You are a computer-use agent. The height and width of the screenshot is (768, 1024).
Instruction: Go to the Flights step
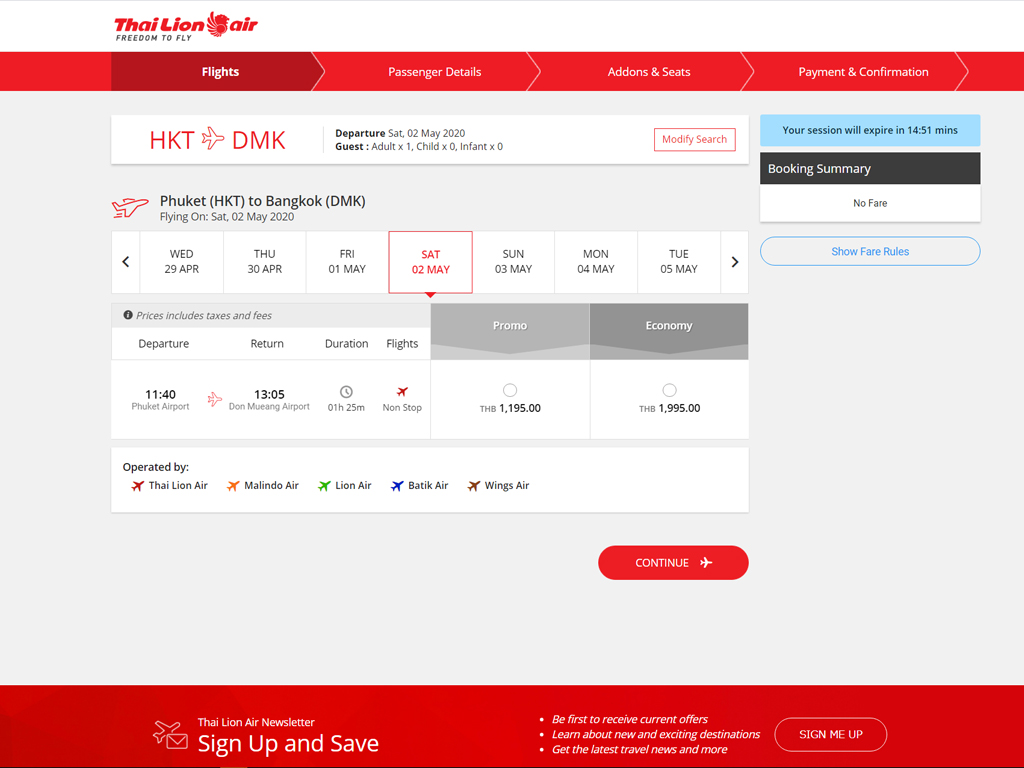pyautogui.click(x=220, y=72)
